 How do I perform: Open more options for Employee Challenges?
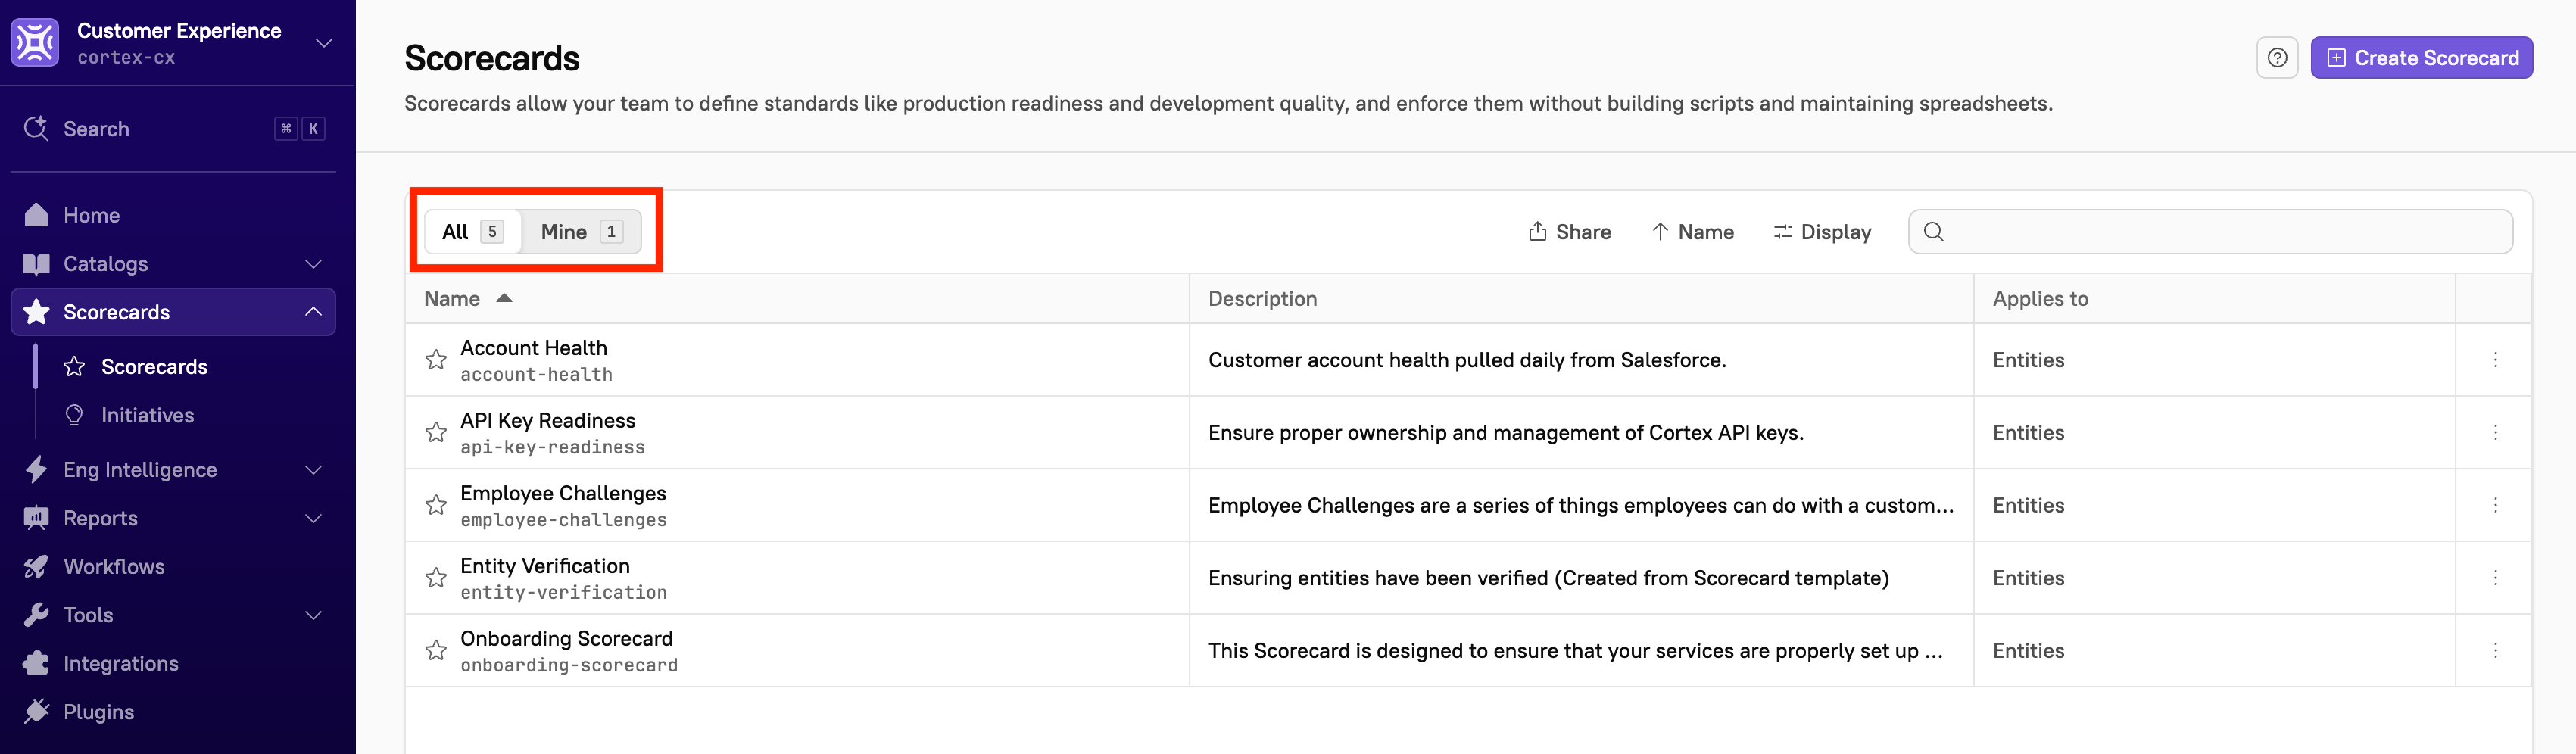(x=2495, y=506)
